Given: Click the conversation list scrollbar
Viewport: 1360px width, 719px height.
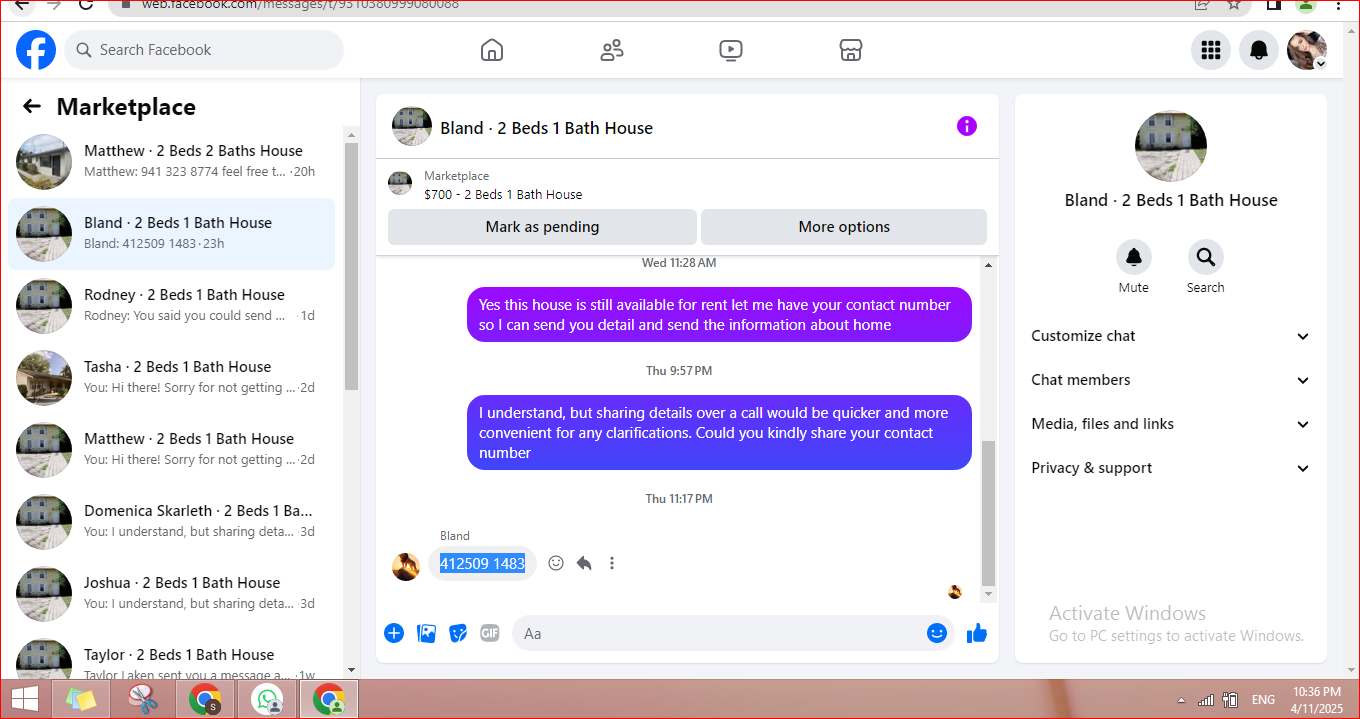Looking at the screenshot, I should coord(351,265).
